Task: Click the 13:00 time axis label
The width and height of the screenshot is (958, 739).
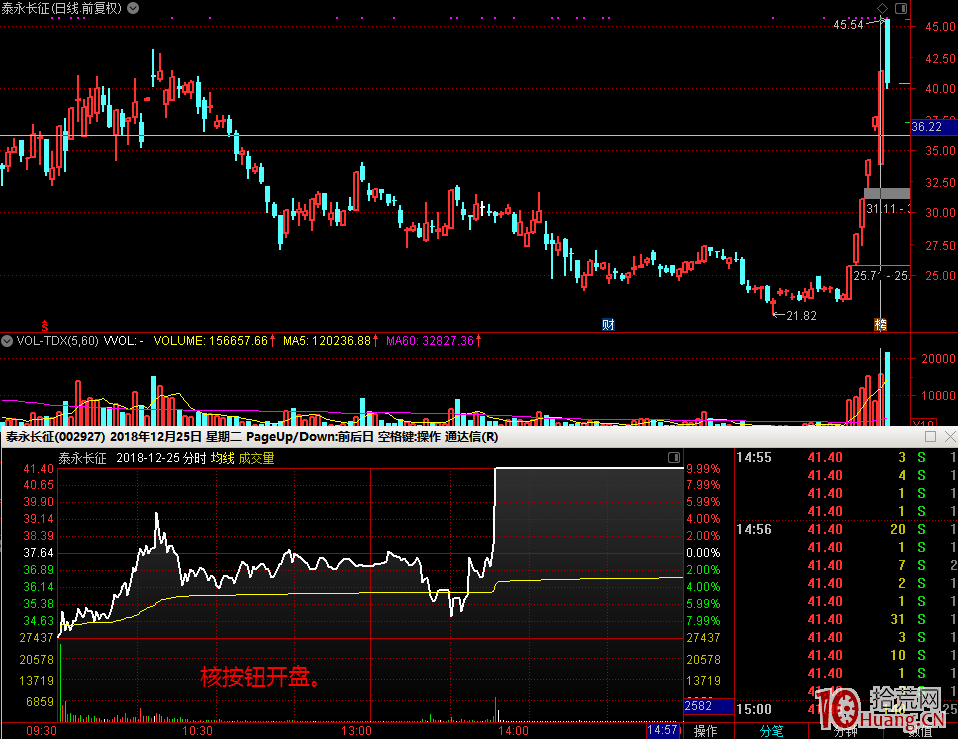Action: click(356, 730)
